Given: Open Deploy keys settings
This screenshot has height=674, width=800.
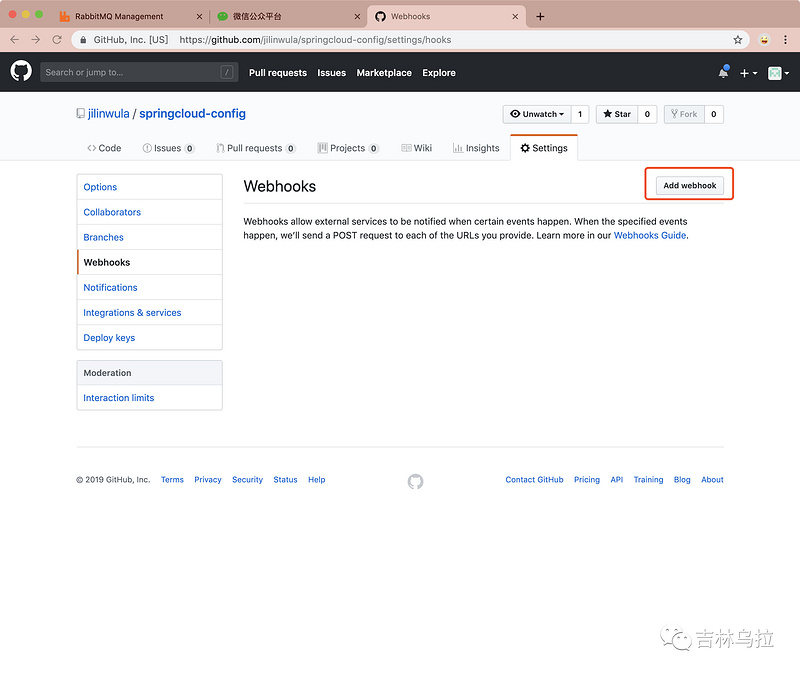Looking at the screenshot, I should (x=149, y=337).
